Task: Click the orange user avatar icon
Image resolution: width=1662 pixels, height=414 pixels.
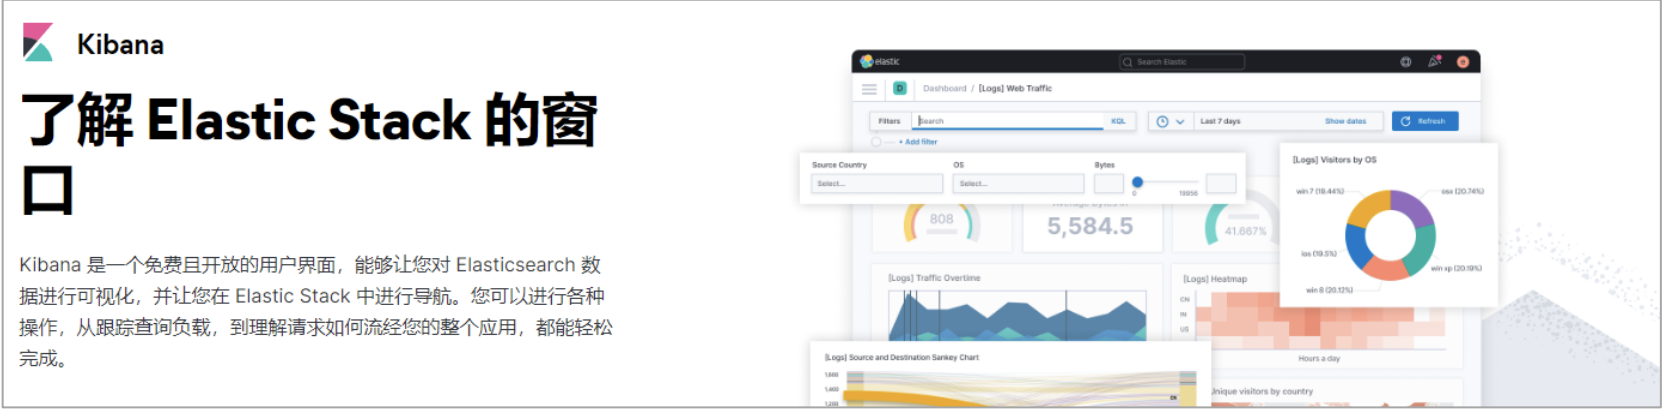Action: pyautogui.click(x=1462, y=62)
